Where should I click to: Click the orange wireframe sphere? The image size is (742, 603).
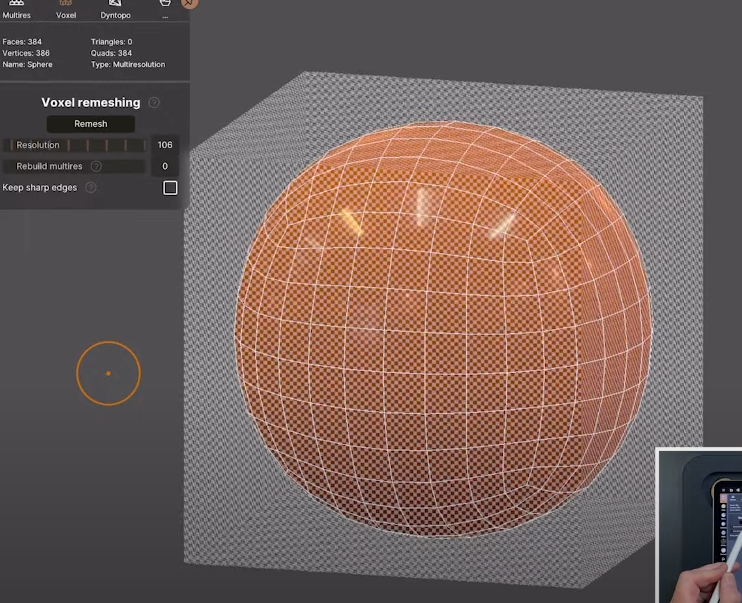[x=445, y=330]
